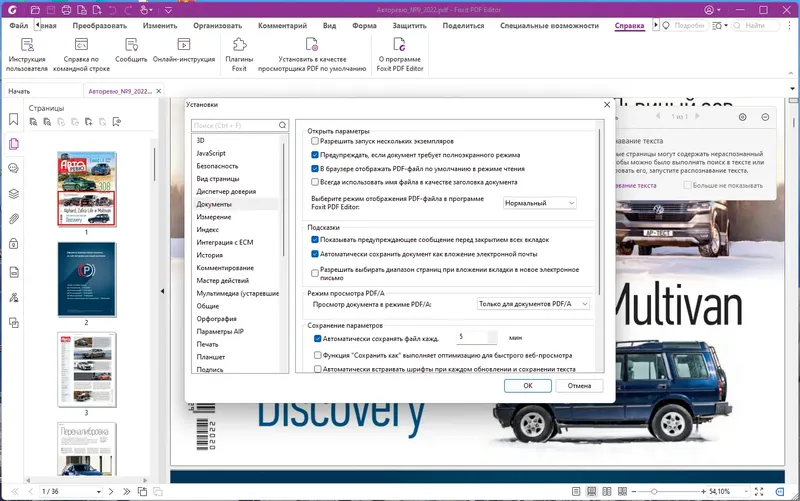
Task: Click the Undo arrow in quick access toolbar
Action: 113,10
